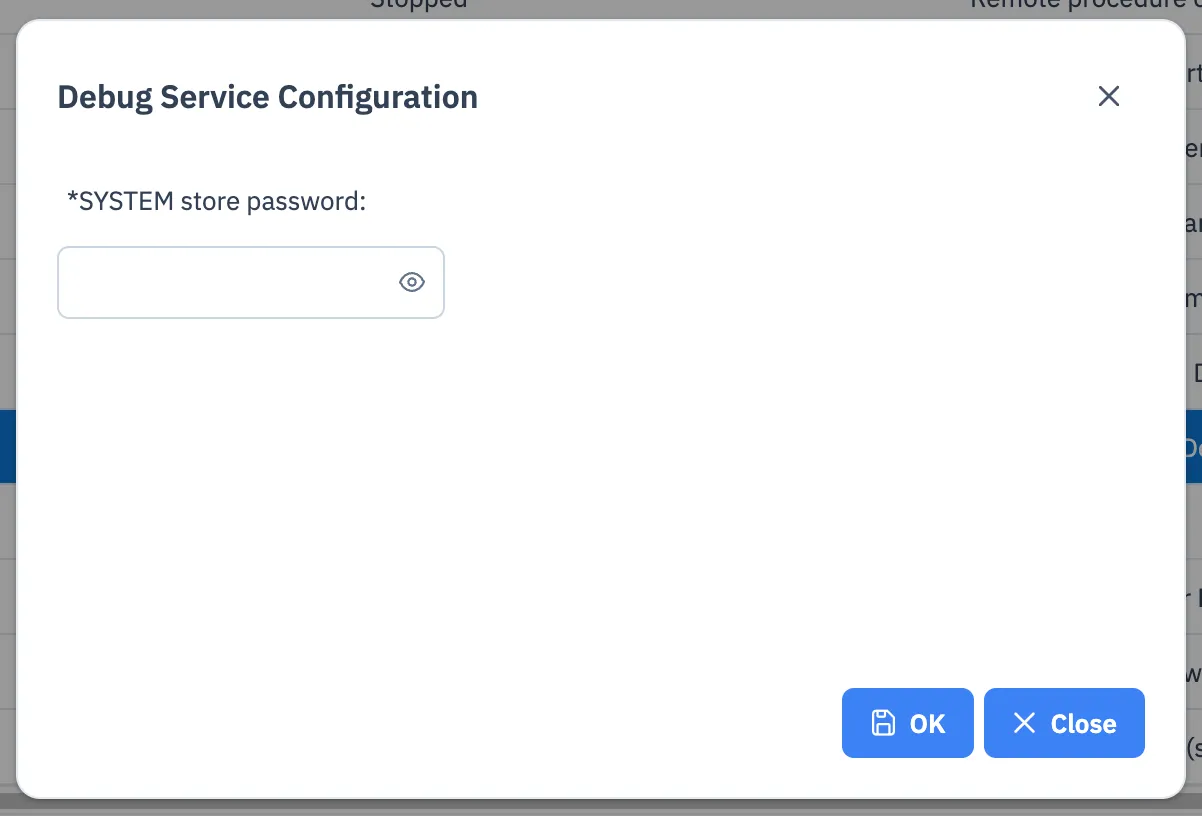This screenshot has width=1202, height=816.
Task: Click the "Stopped" status text behind dialog
Action: click(419, 5)
